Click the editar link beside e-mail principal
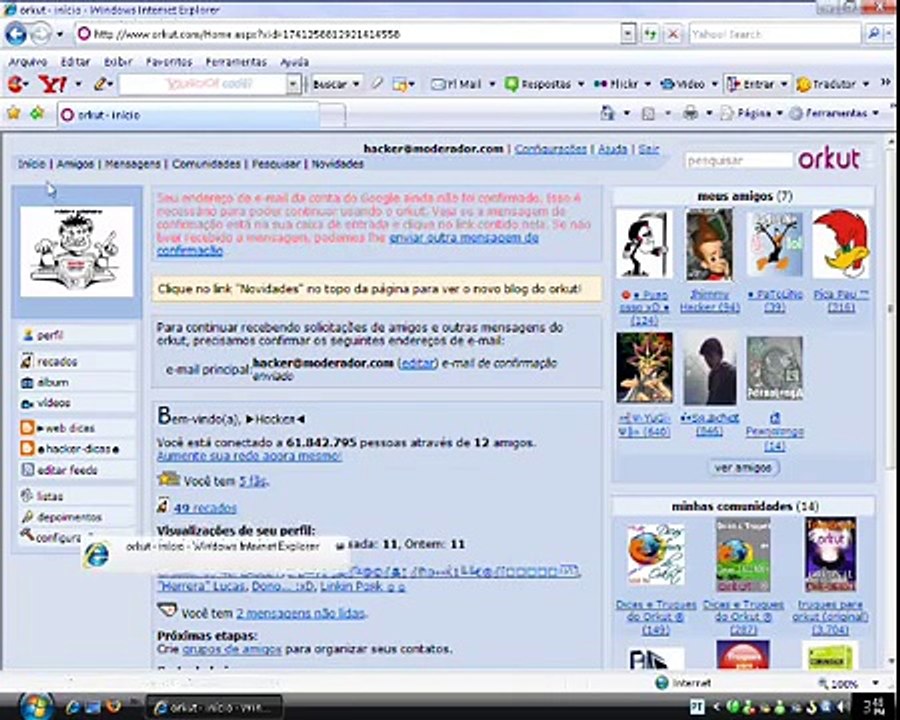Viewport: 900px width, 720px height. 417,363
